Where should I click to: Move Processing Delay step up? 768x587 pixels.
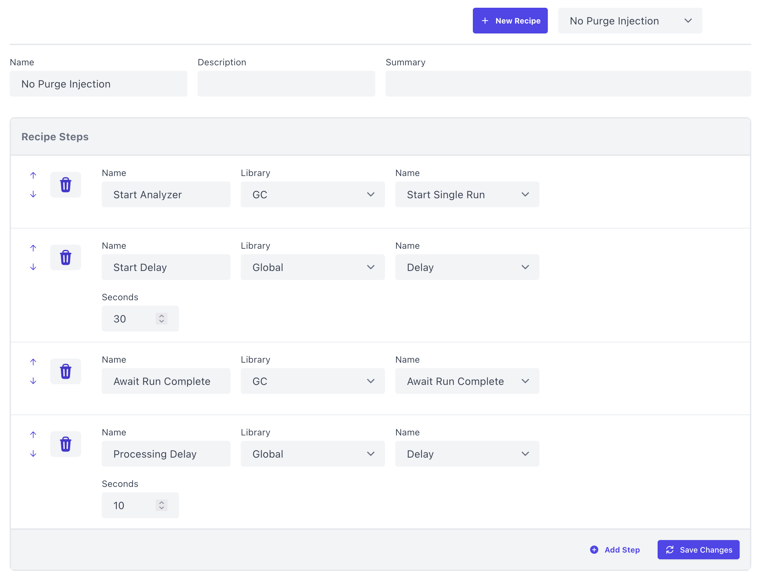tap(33, 435)
